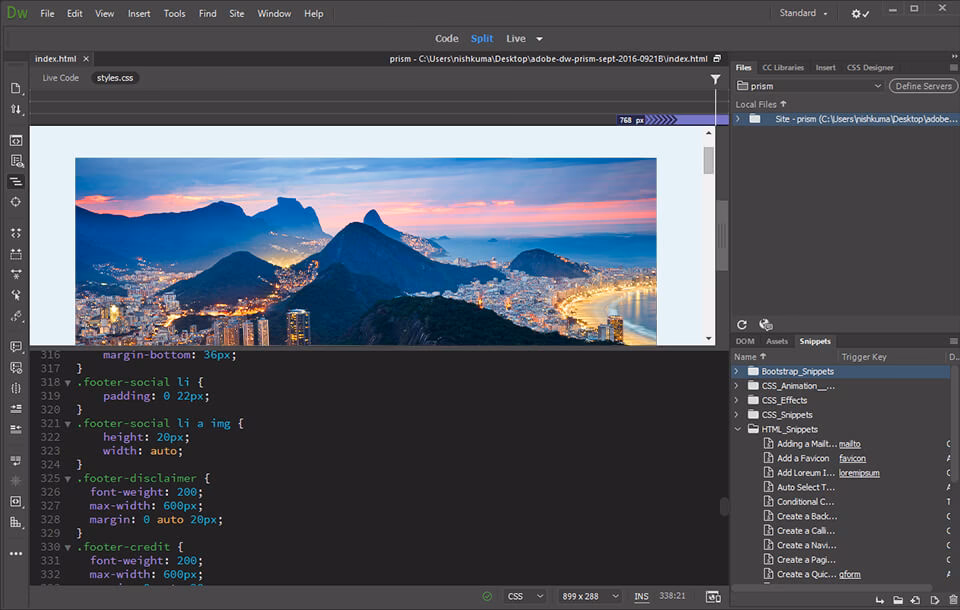Toggle the Live Code button
960x610 pixels.
[58, 77]
